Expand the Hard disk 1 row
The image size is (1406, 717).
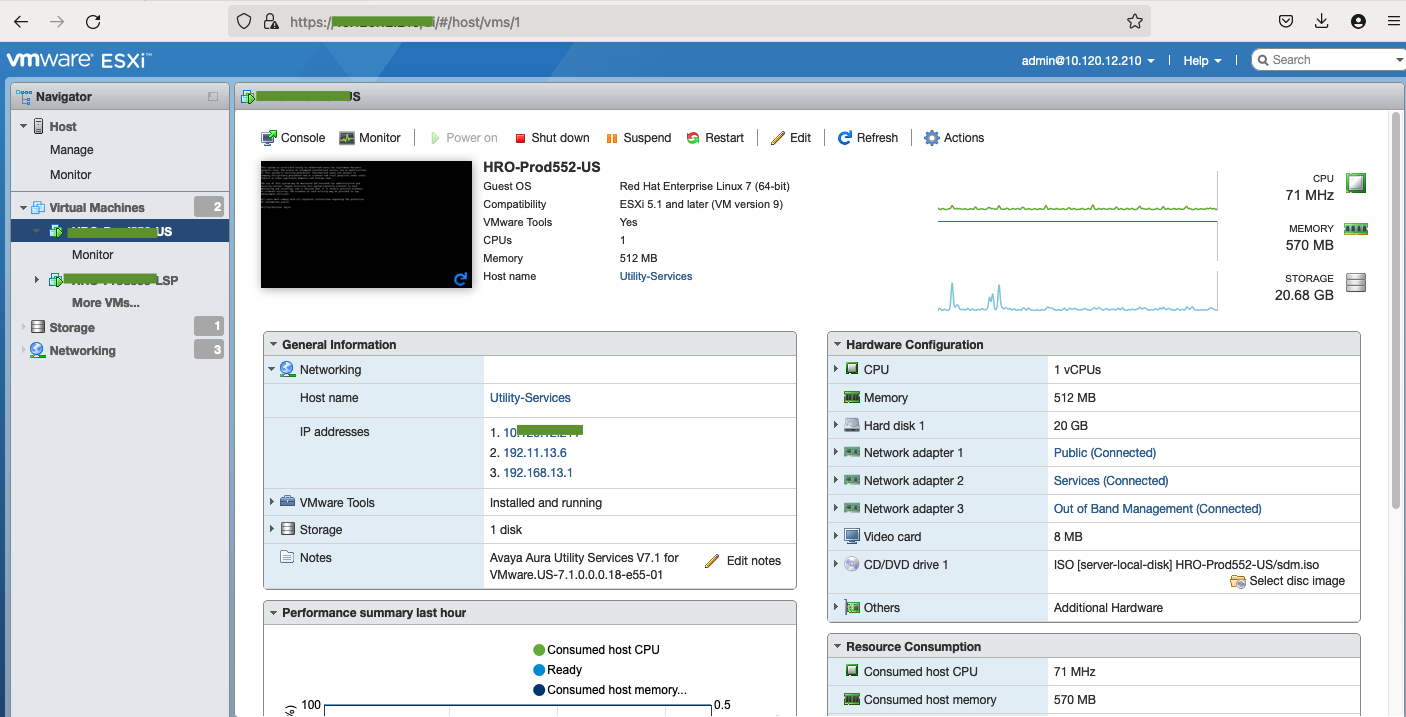836,425
